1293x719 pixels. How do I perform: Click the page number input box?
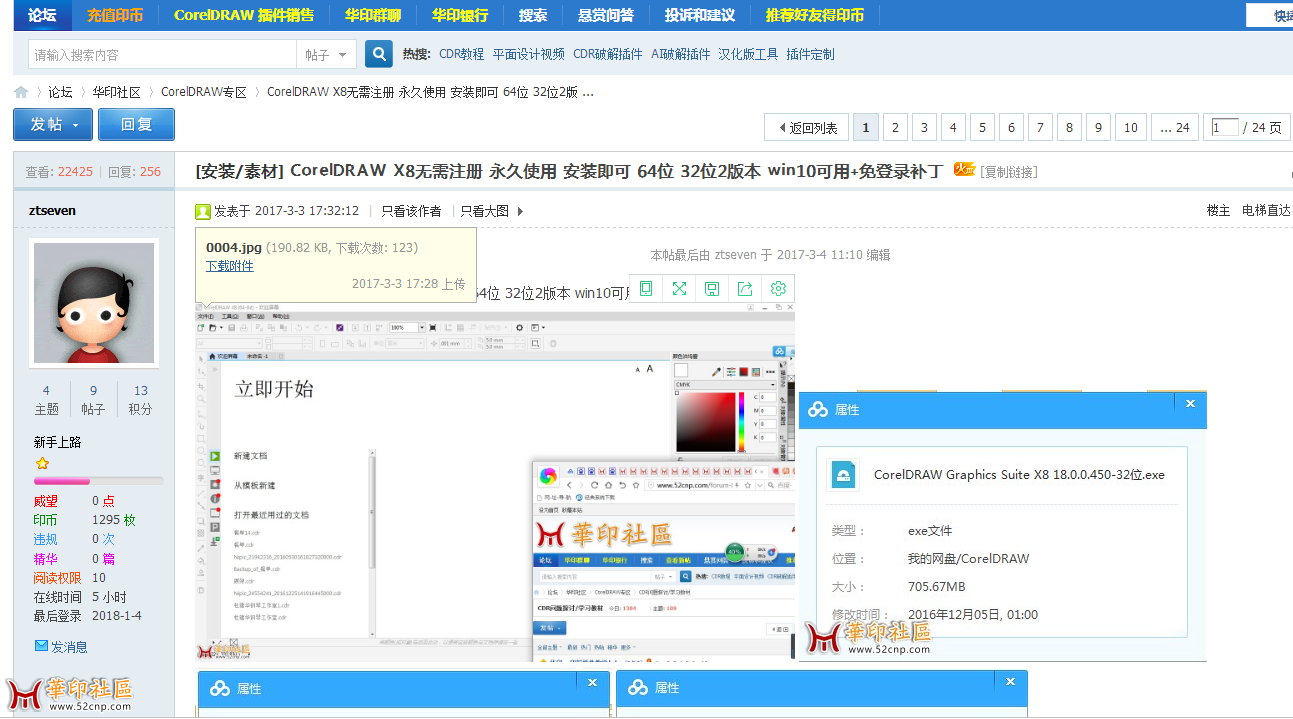(x=1224, y=127)
